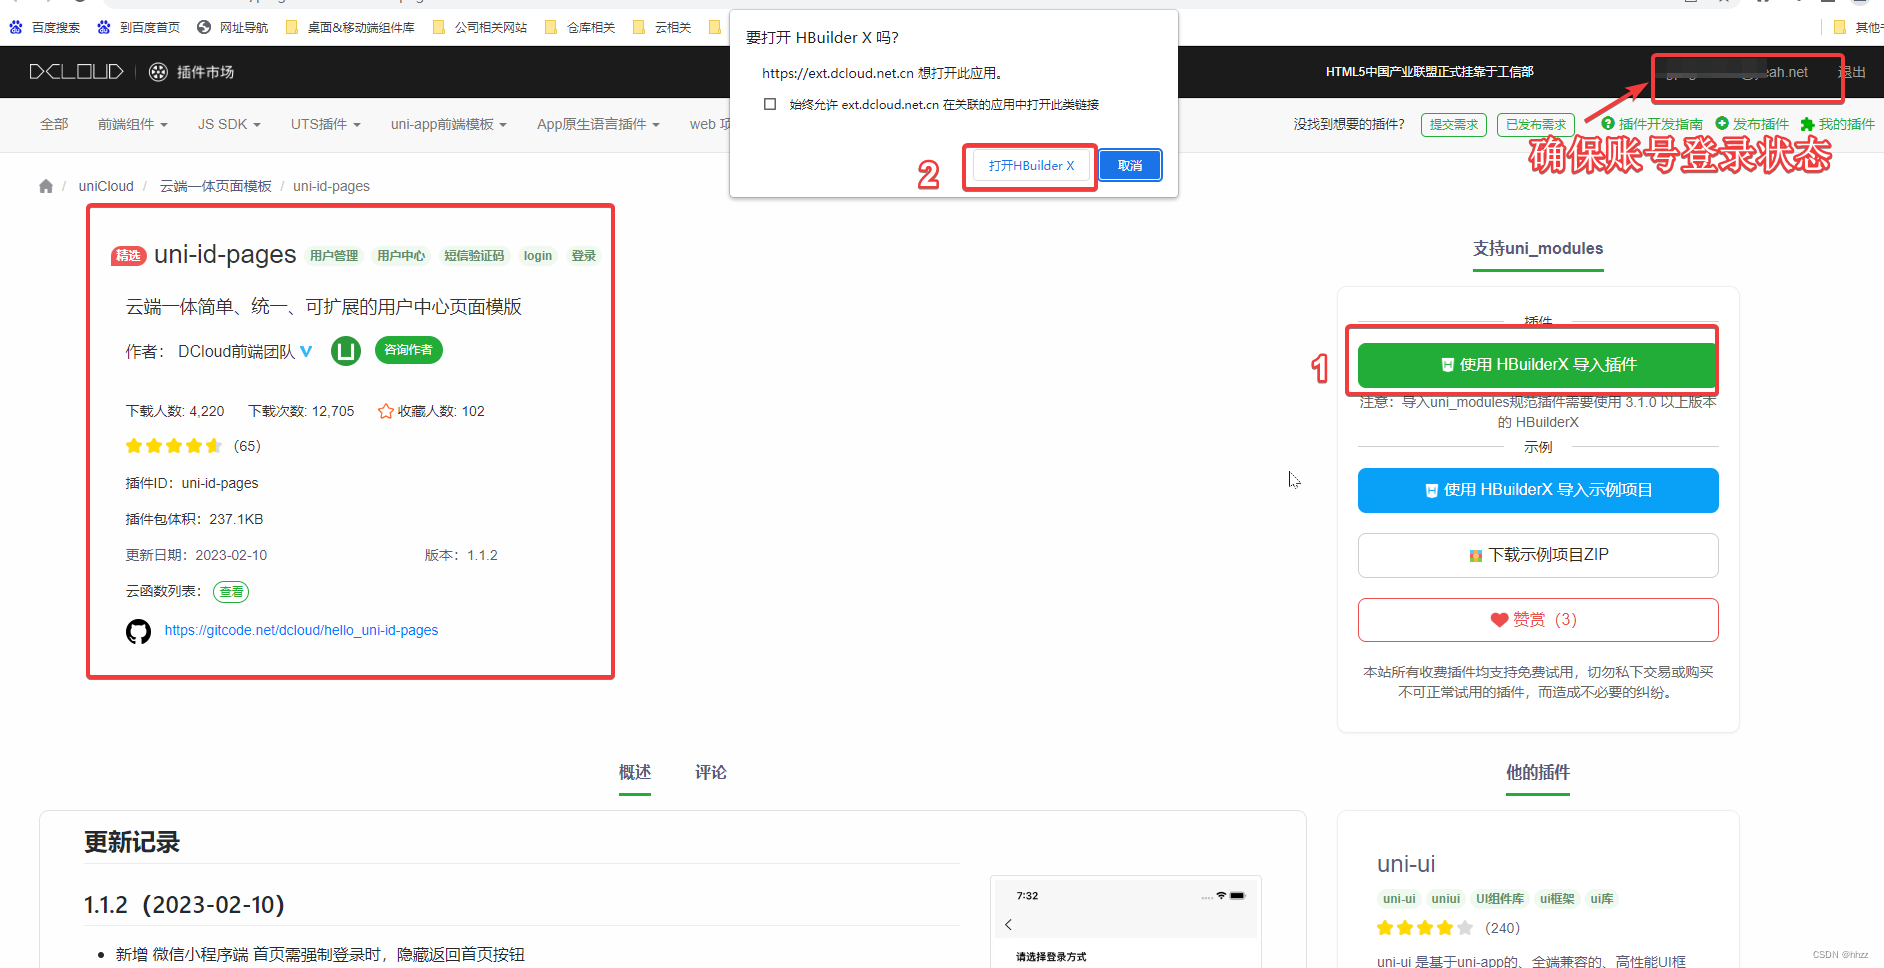Open the 公司相关网站 bookmark folder

coord(480,27)
